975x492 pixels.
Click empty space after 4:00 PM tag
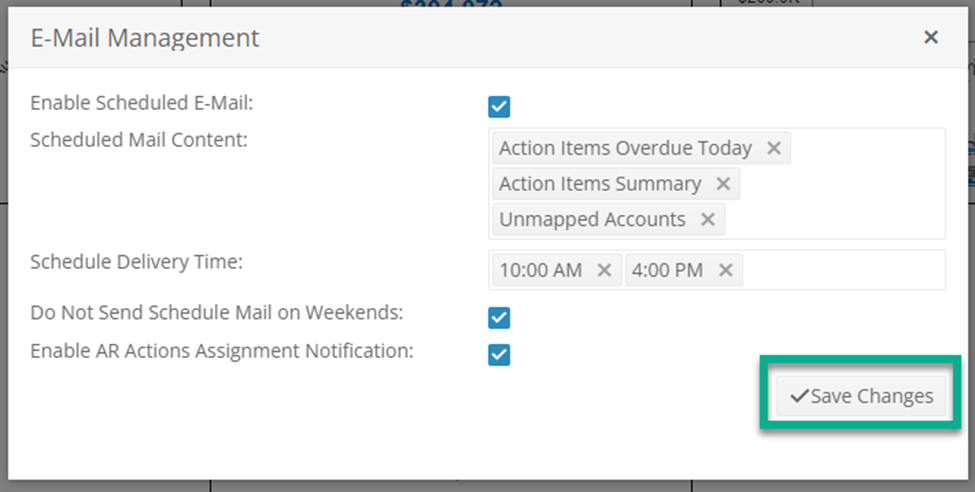843,270
